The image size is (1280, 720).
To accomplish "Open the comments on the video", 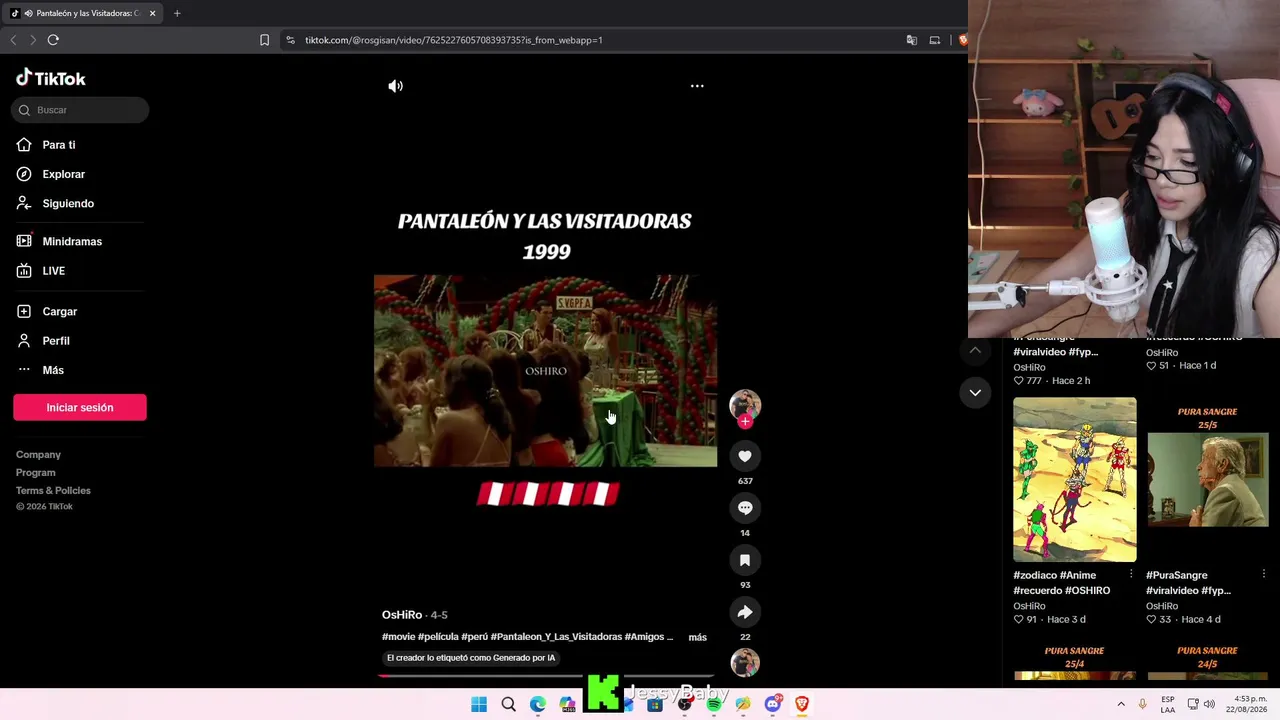I will tap(745, 508).
